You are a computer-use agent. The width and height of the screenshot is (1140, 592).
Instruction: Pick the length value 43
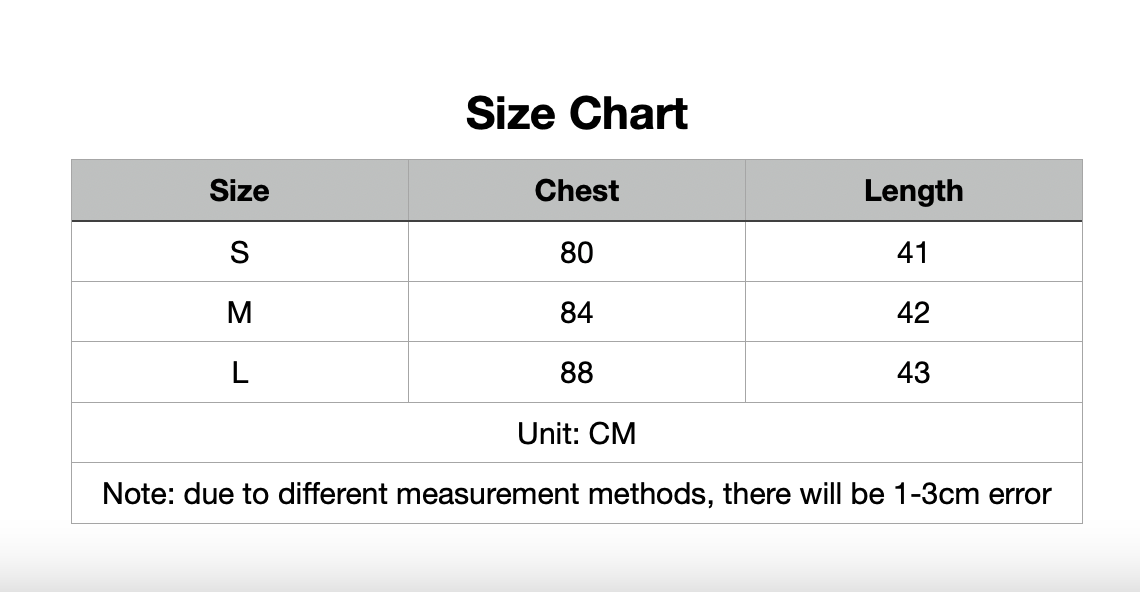pos(914,373)
